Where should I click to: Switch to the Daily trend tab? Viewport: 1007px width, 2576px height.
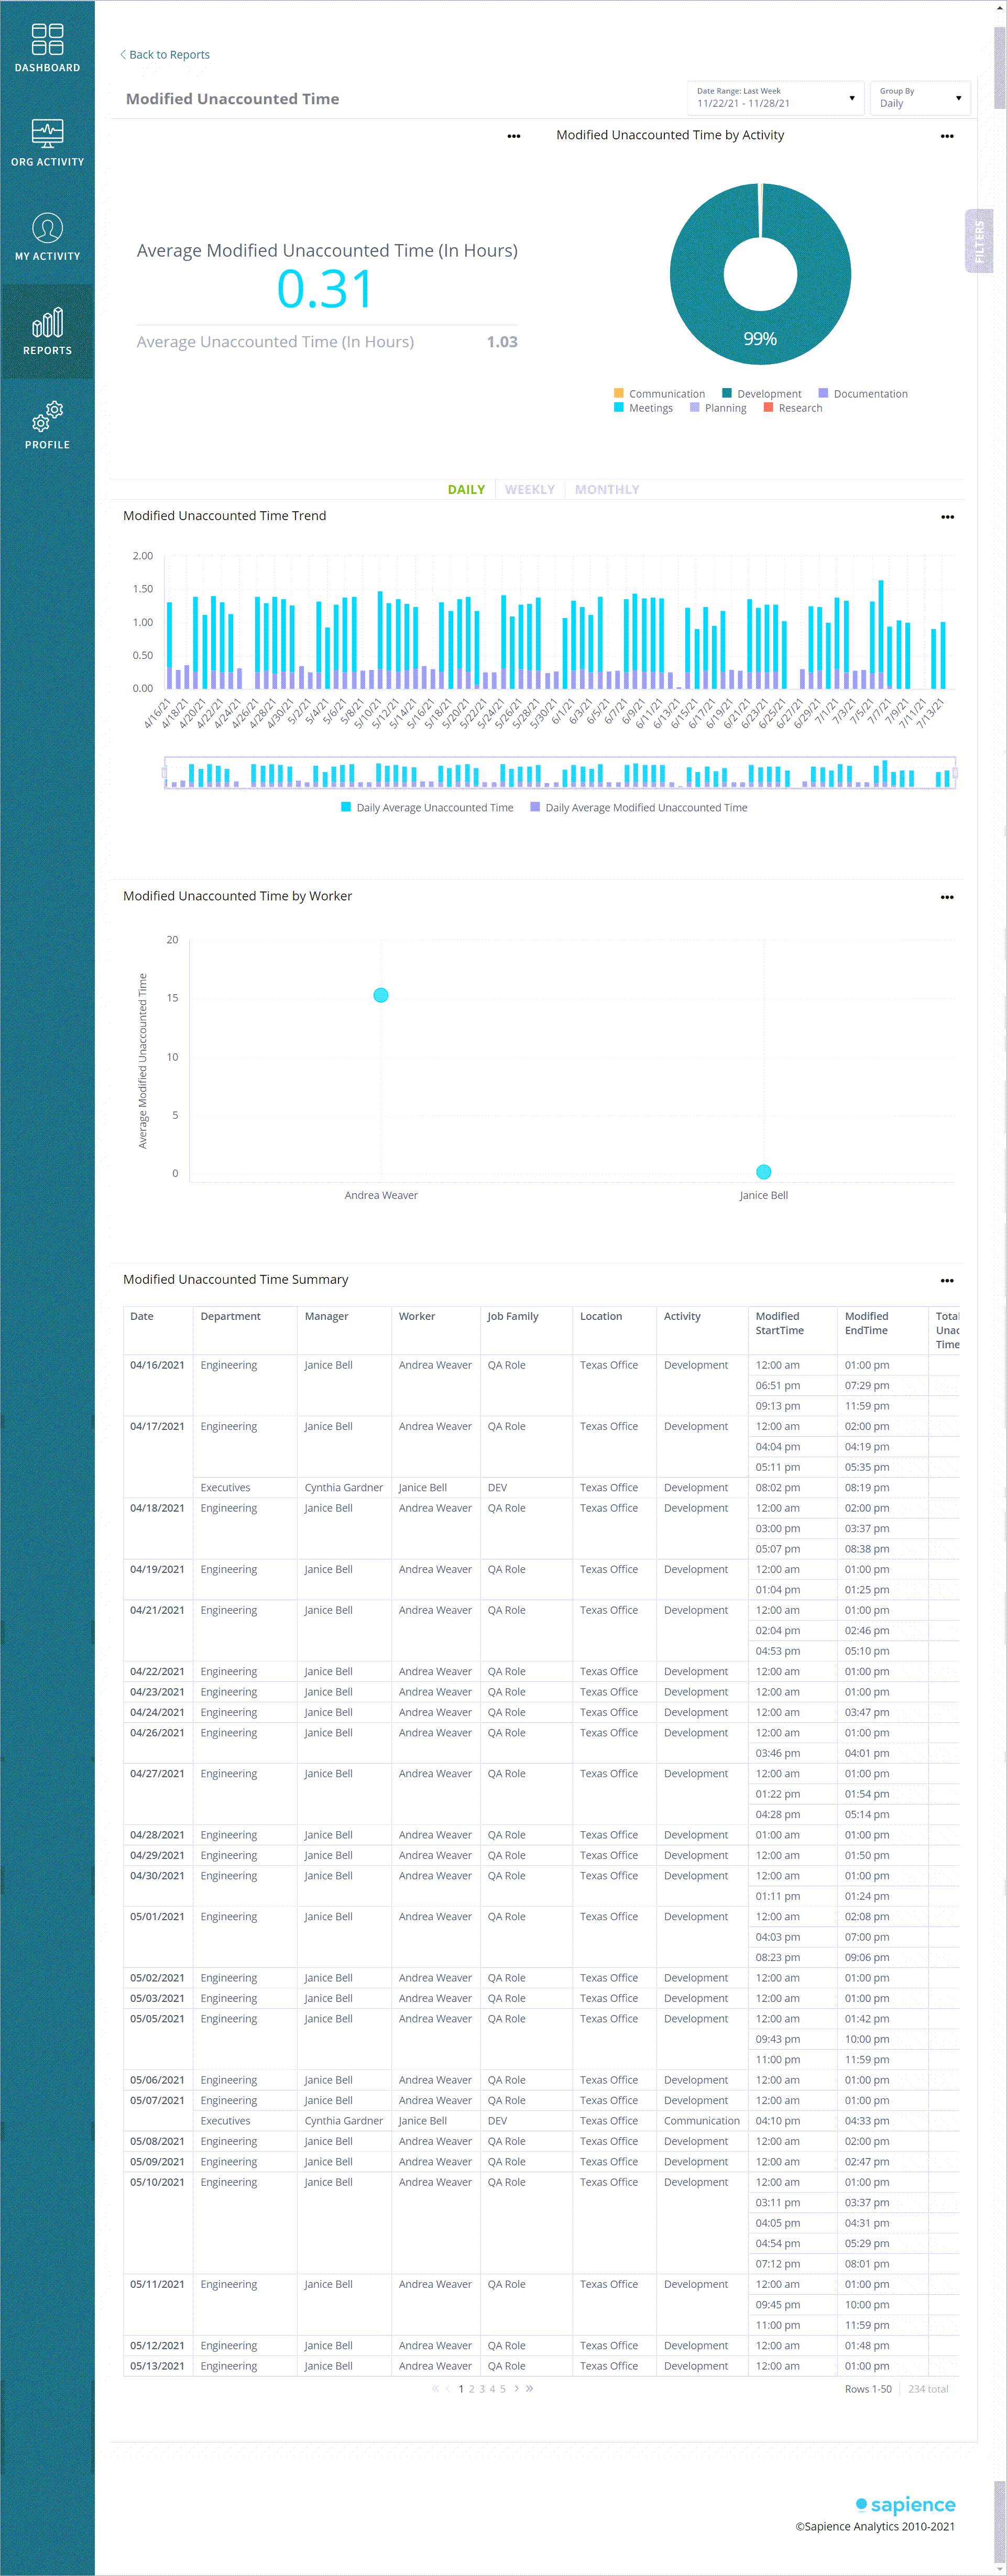[466, 489]
